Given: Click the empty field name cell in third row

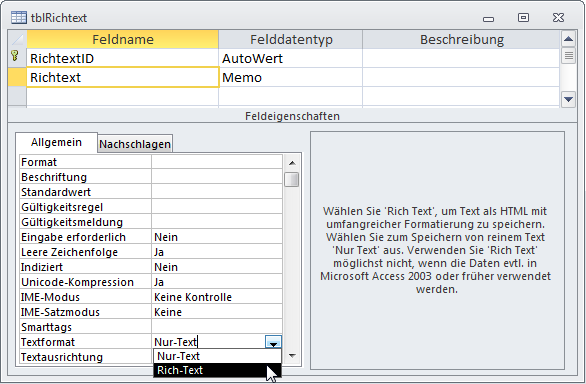Looking at the screenshot, I should click(123, 97).
